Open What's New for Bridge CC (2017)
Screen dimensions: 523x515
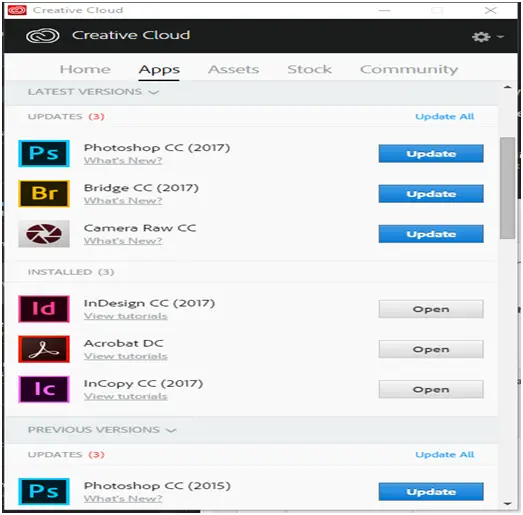[x=123, y=200]
